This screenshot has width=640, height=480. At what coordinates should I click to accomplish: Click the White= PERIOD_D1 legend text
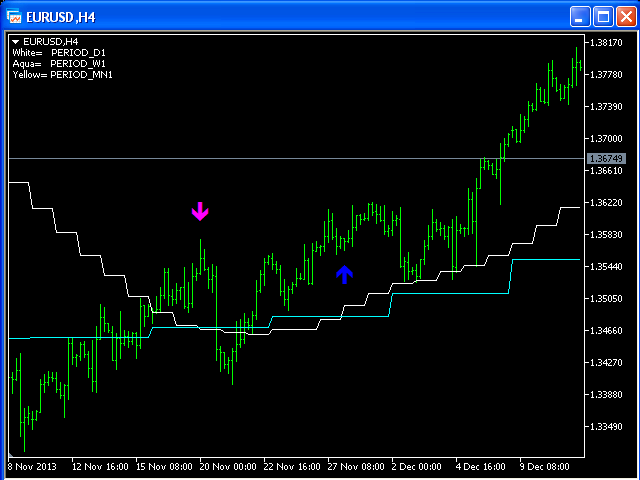tap(58, 52)
